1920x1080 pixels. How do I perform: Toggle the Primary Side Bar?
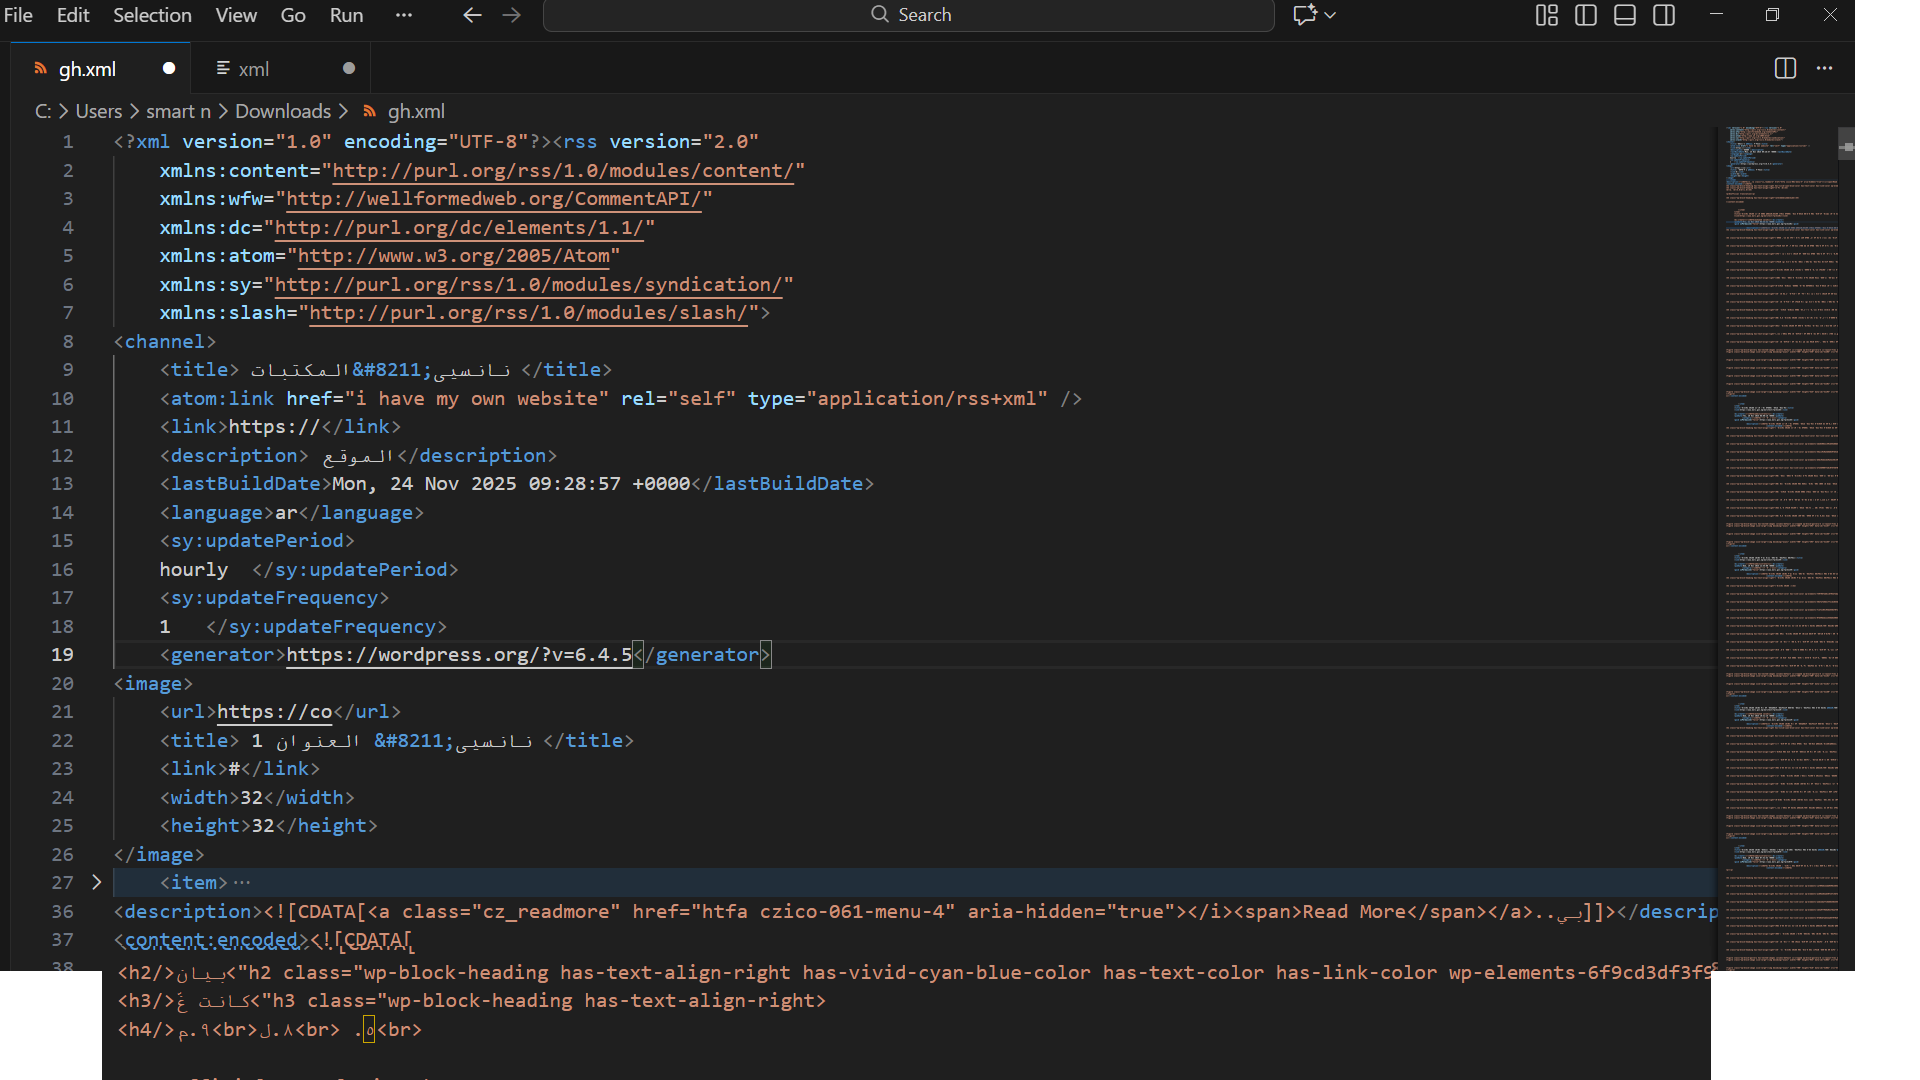click(1586, 15)
